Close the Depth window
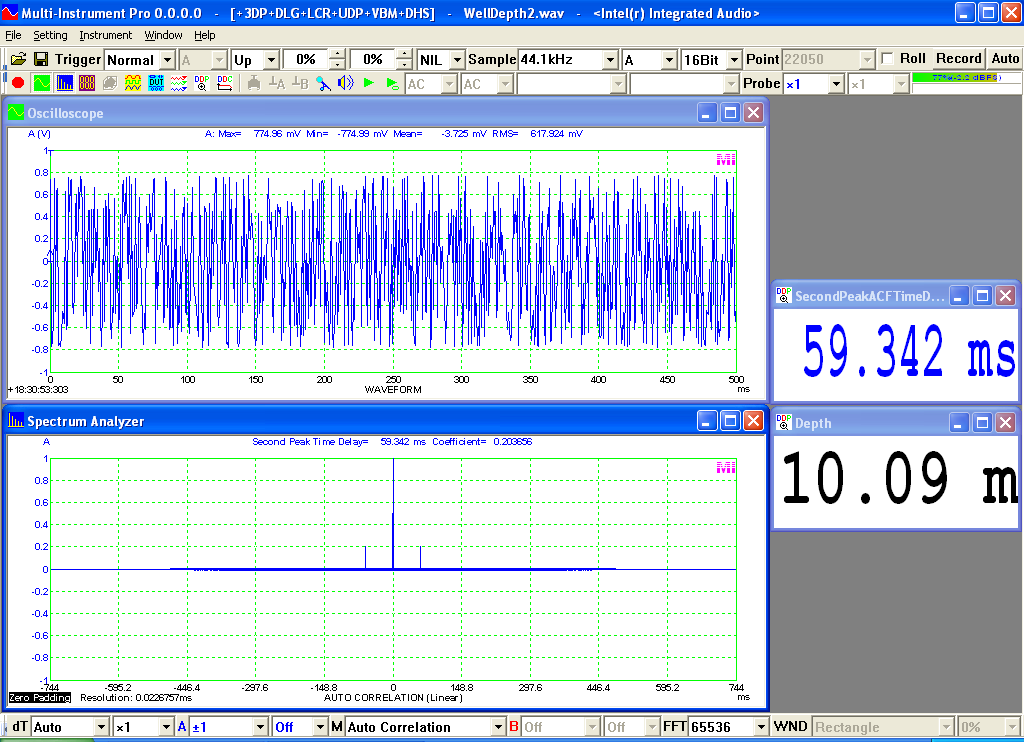Image resolution: width=1024 pixels, height=742 pixels. 1006,423
